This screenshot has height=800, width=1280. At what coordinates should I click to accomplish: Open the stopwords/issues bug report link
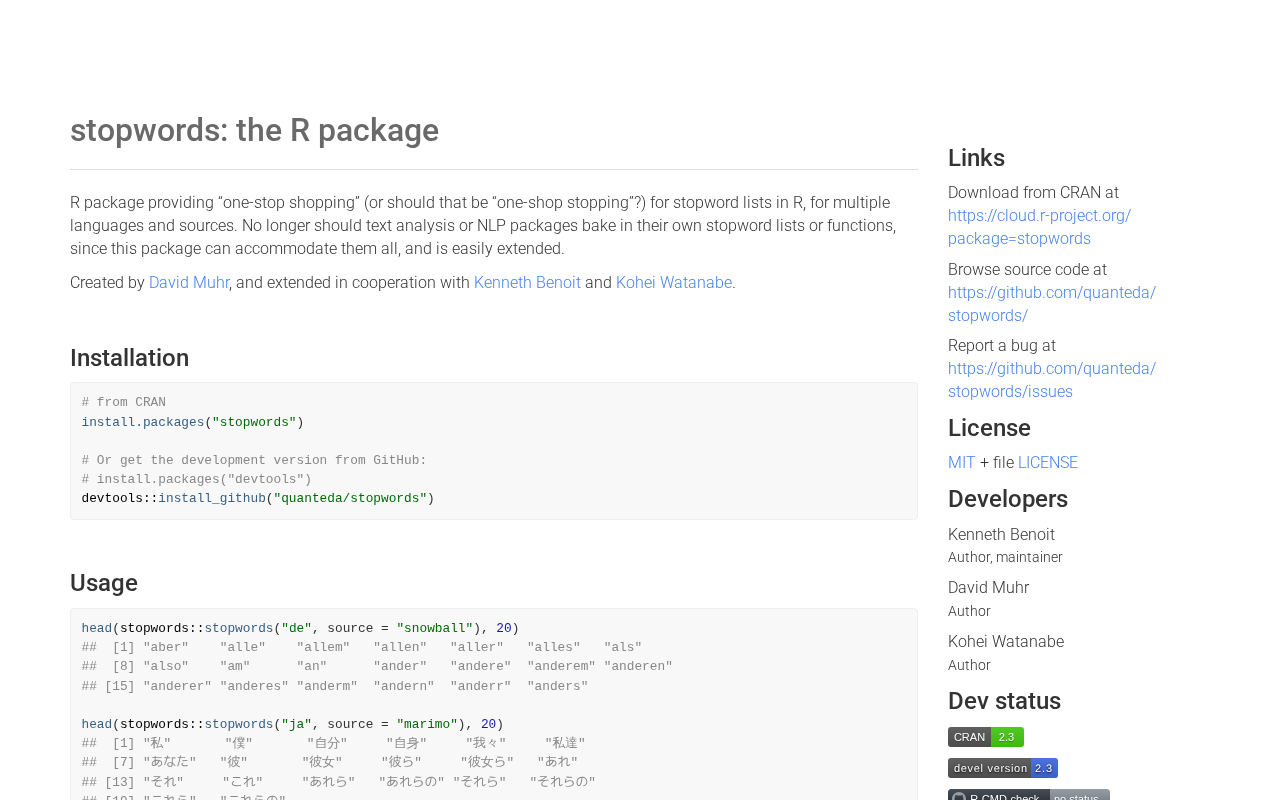(1051, 380)
